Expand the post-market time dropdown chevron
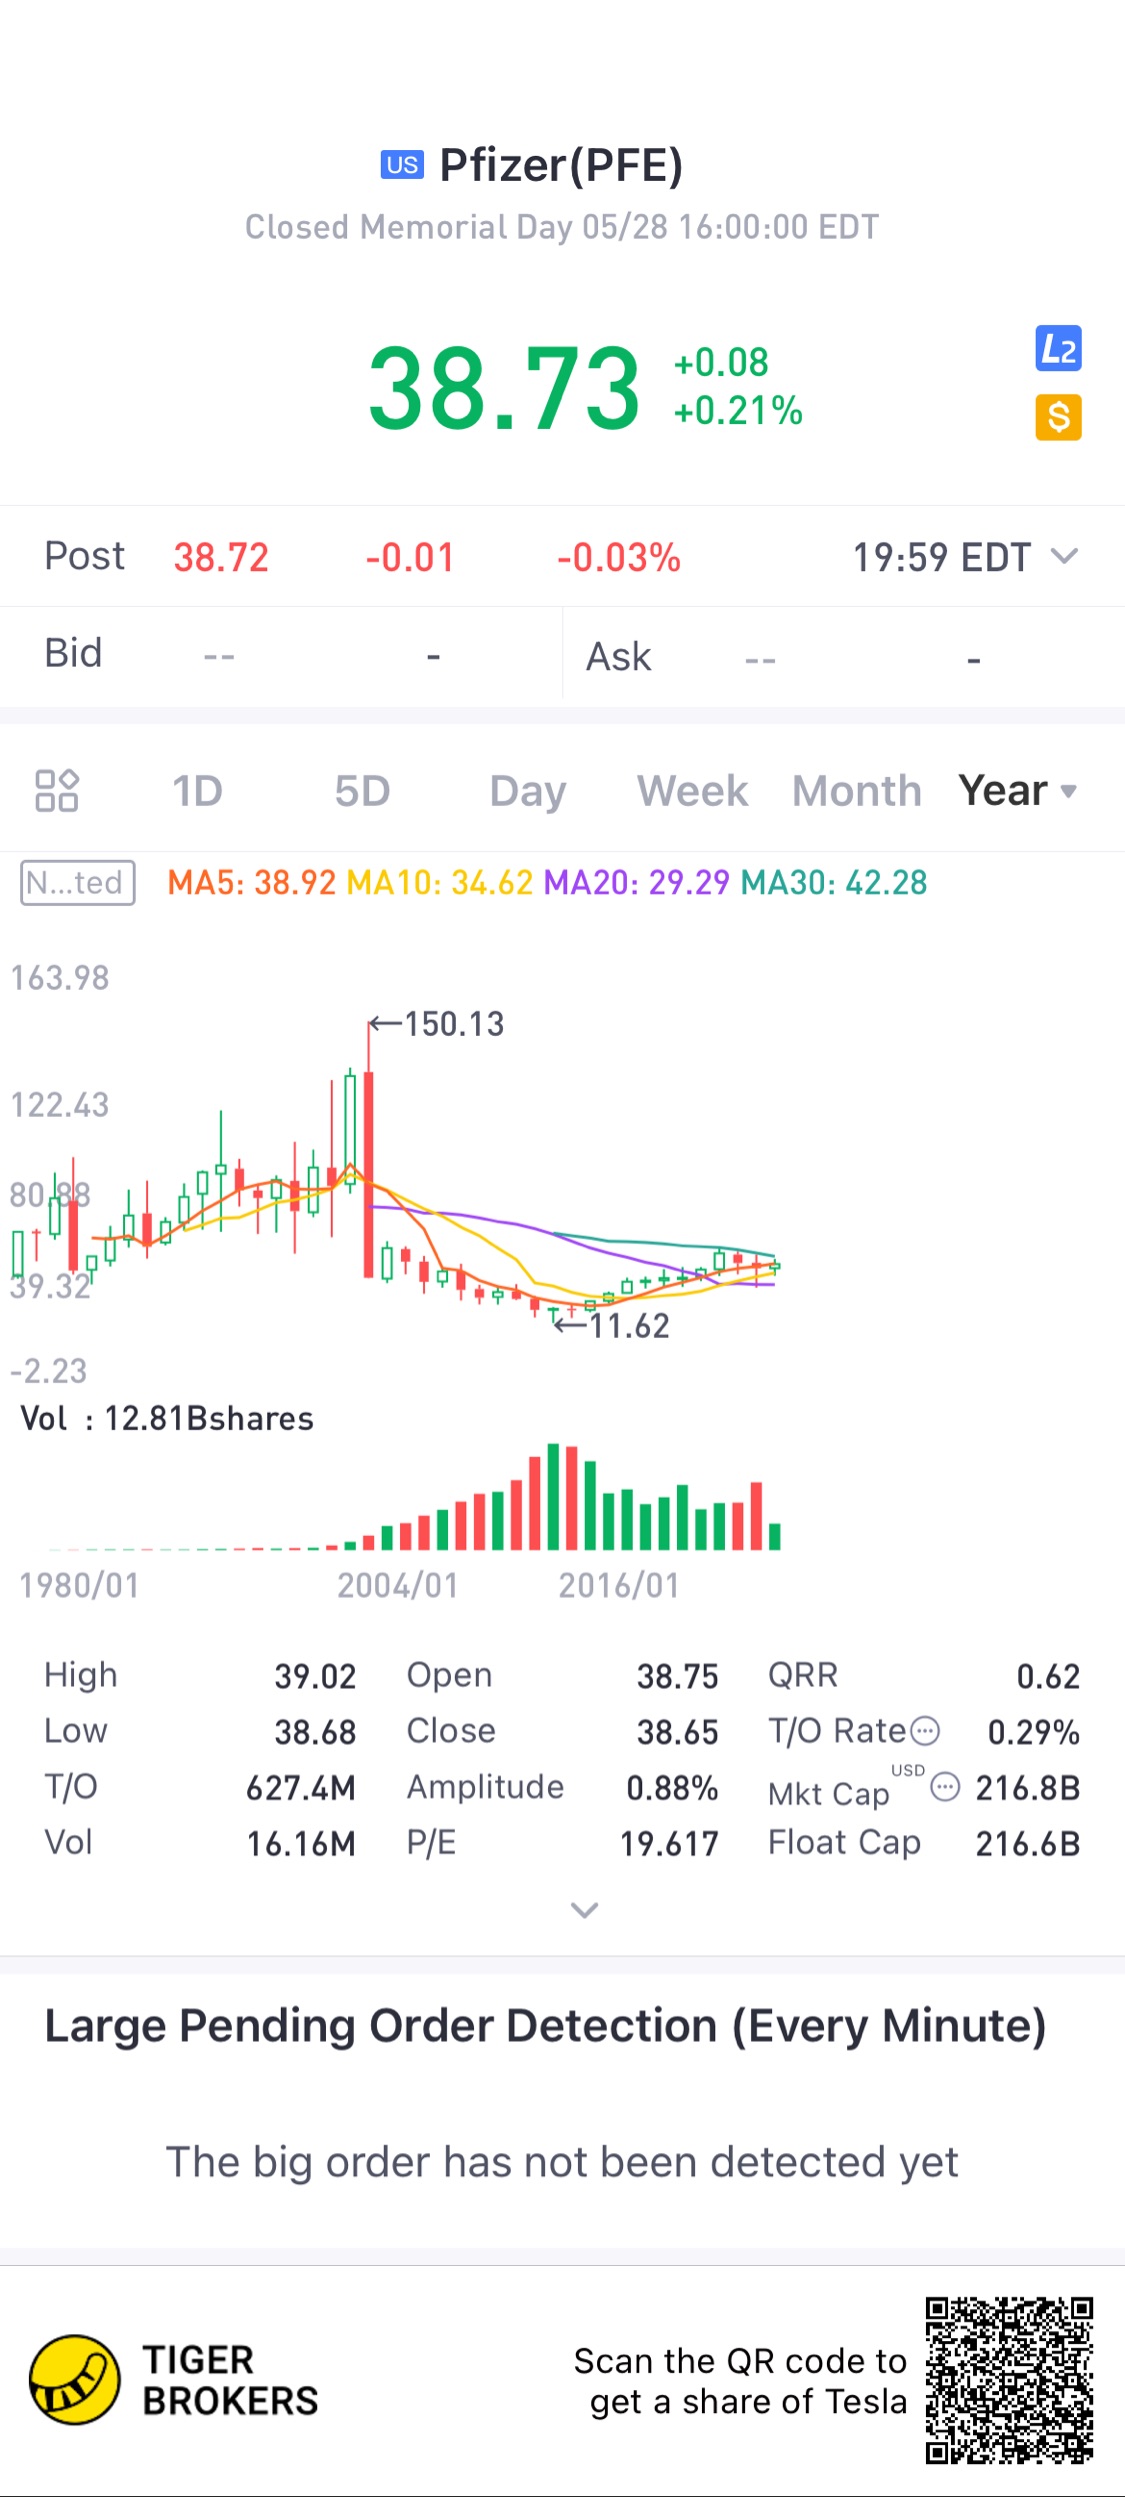The height and width of the screenshot is (2497, 1125). point(1066,556)
